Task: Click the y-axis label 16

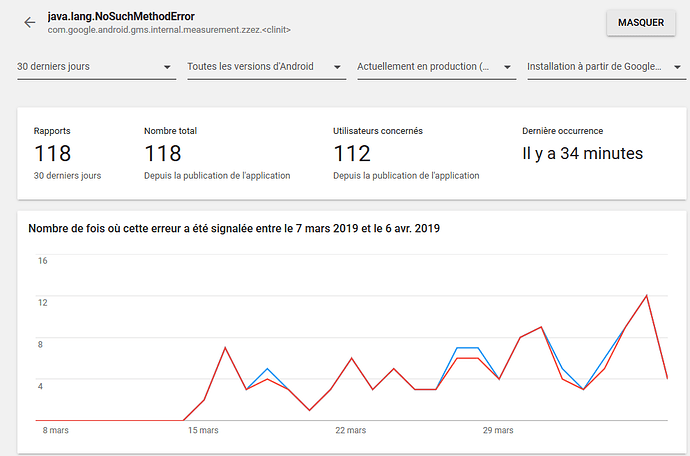Action: [42, 261]
